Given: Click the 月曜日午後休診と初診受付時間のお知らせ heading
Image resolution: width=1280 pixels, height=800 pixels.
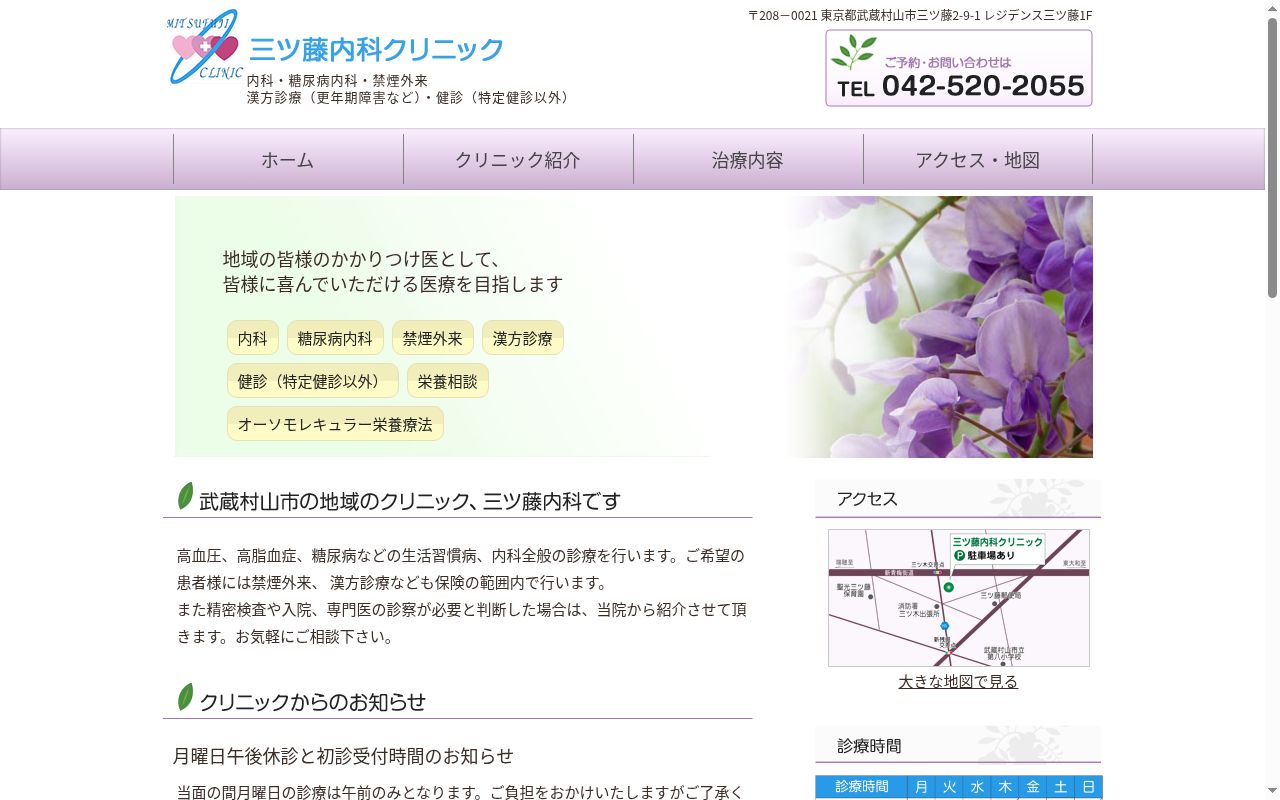Looking at the screenshot, I should (343, 756).
